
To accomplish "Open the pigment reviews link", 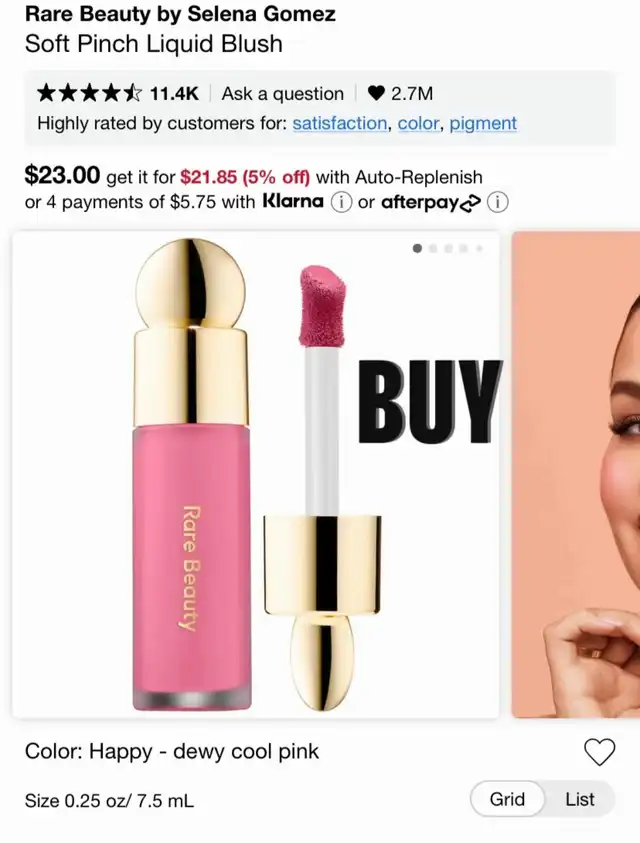I will click(483, 124).
